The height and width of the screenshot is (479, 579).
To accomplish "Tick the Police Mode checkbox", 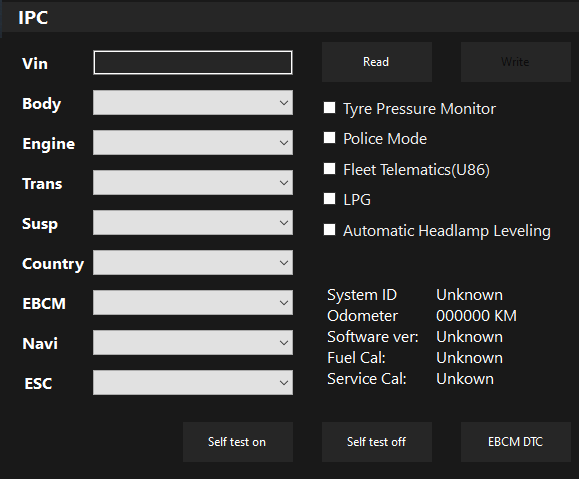I will 329,138.
